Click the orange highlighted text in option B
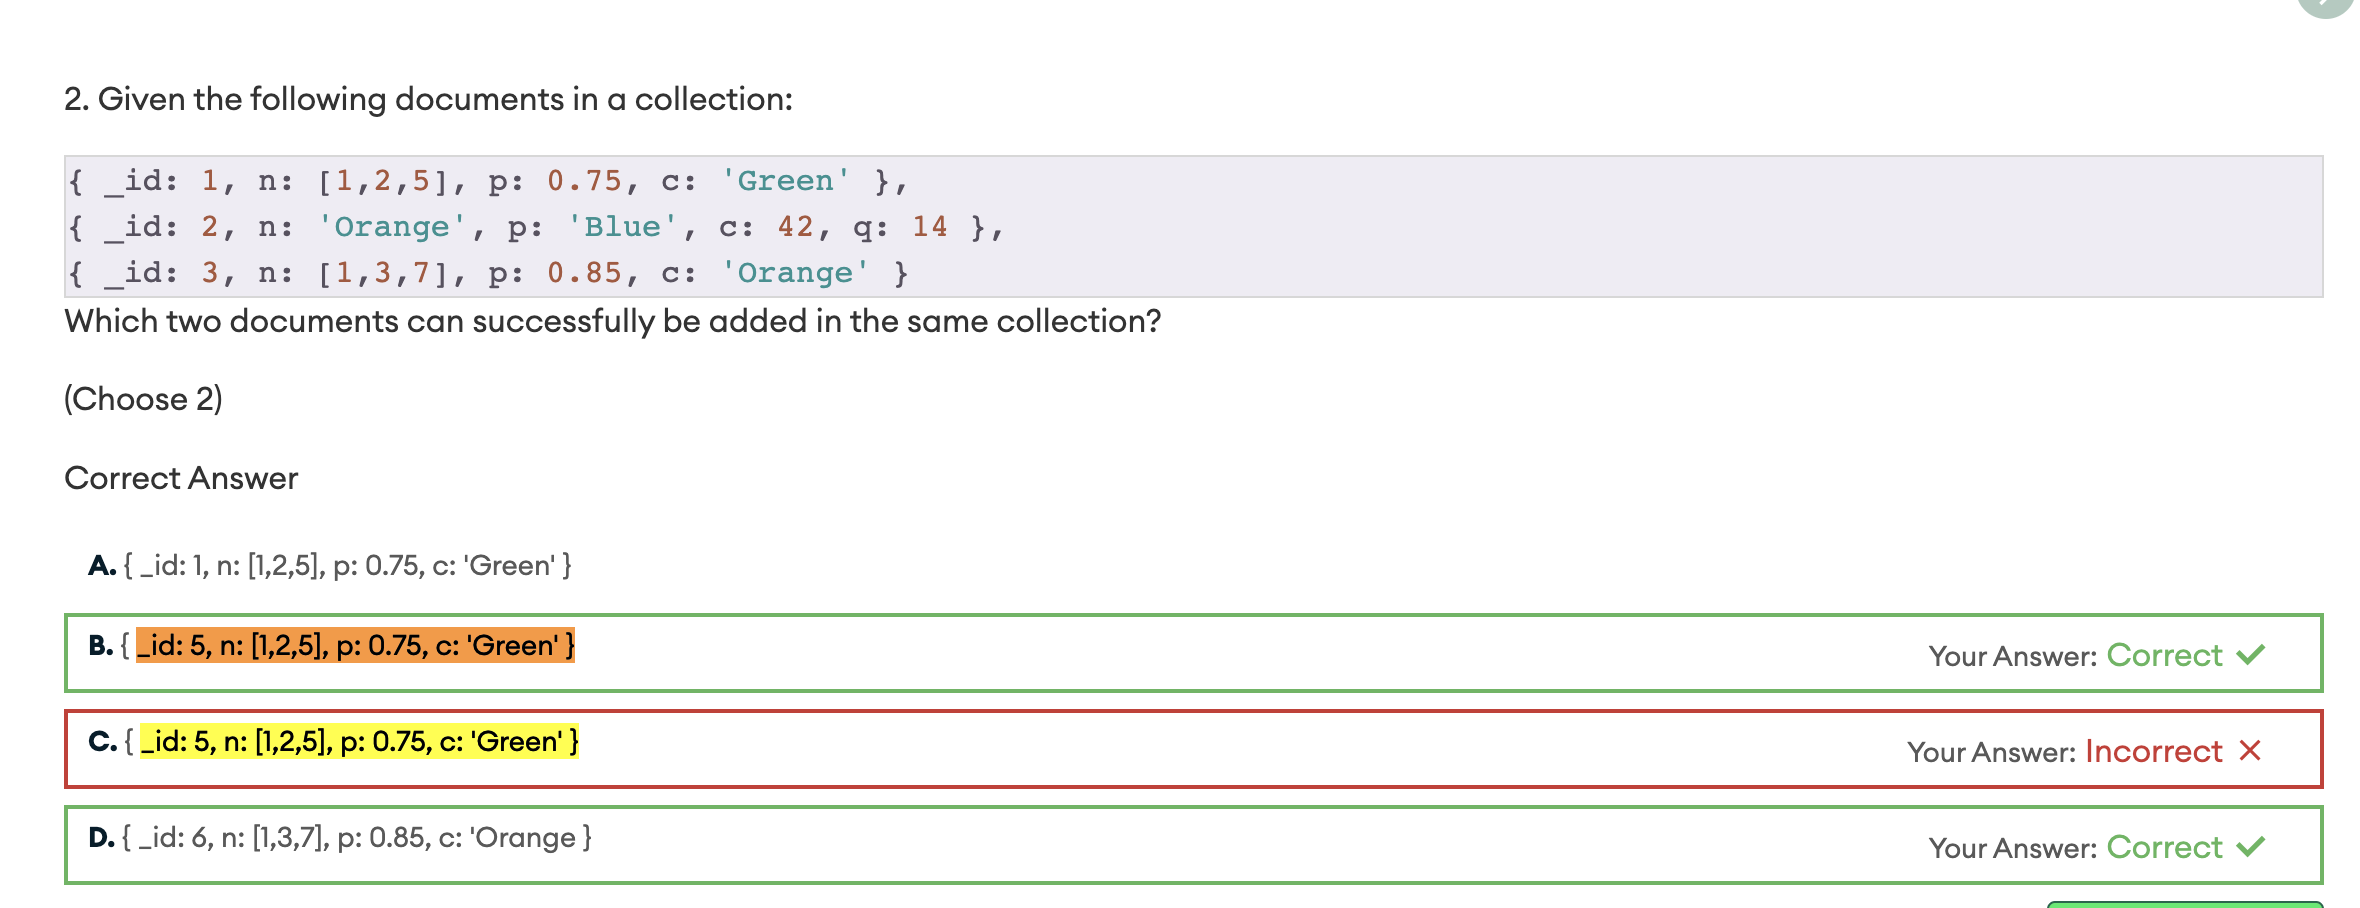Viewport: 2360px width, 908px height. tap(355, 646)
